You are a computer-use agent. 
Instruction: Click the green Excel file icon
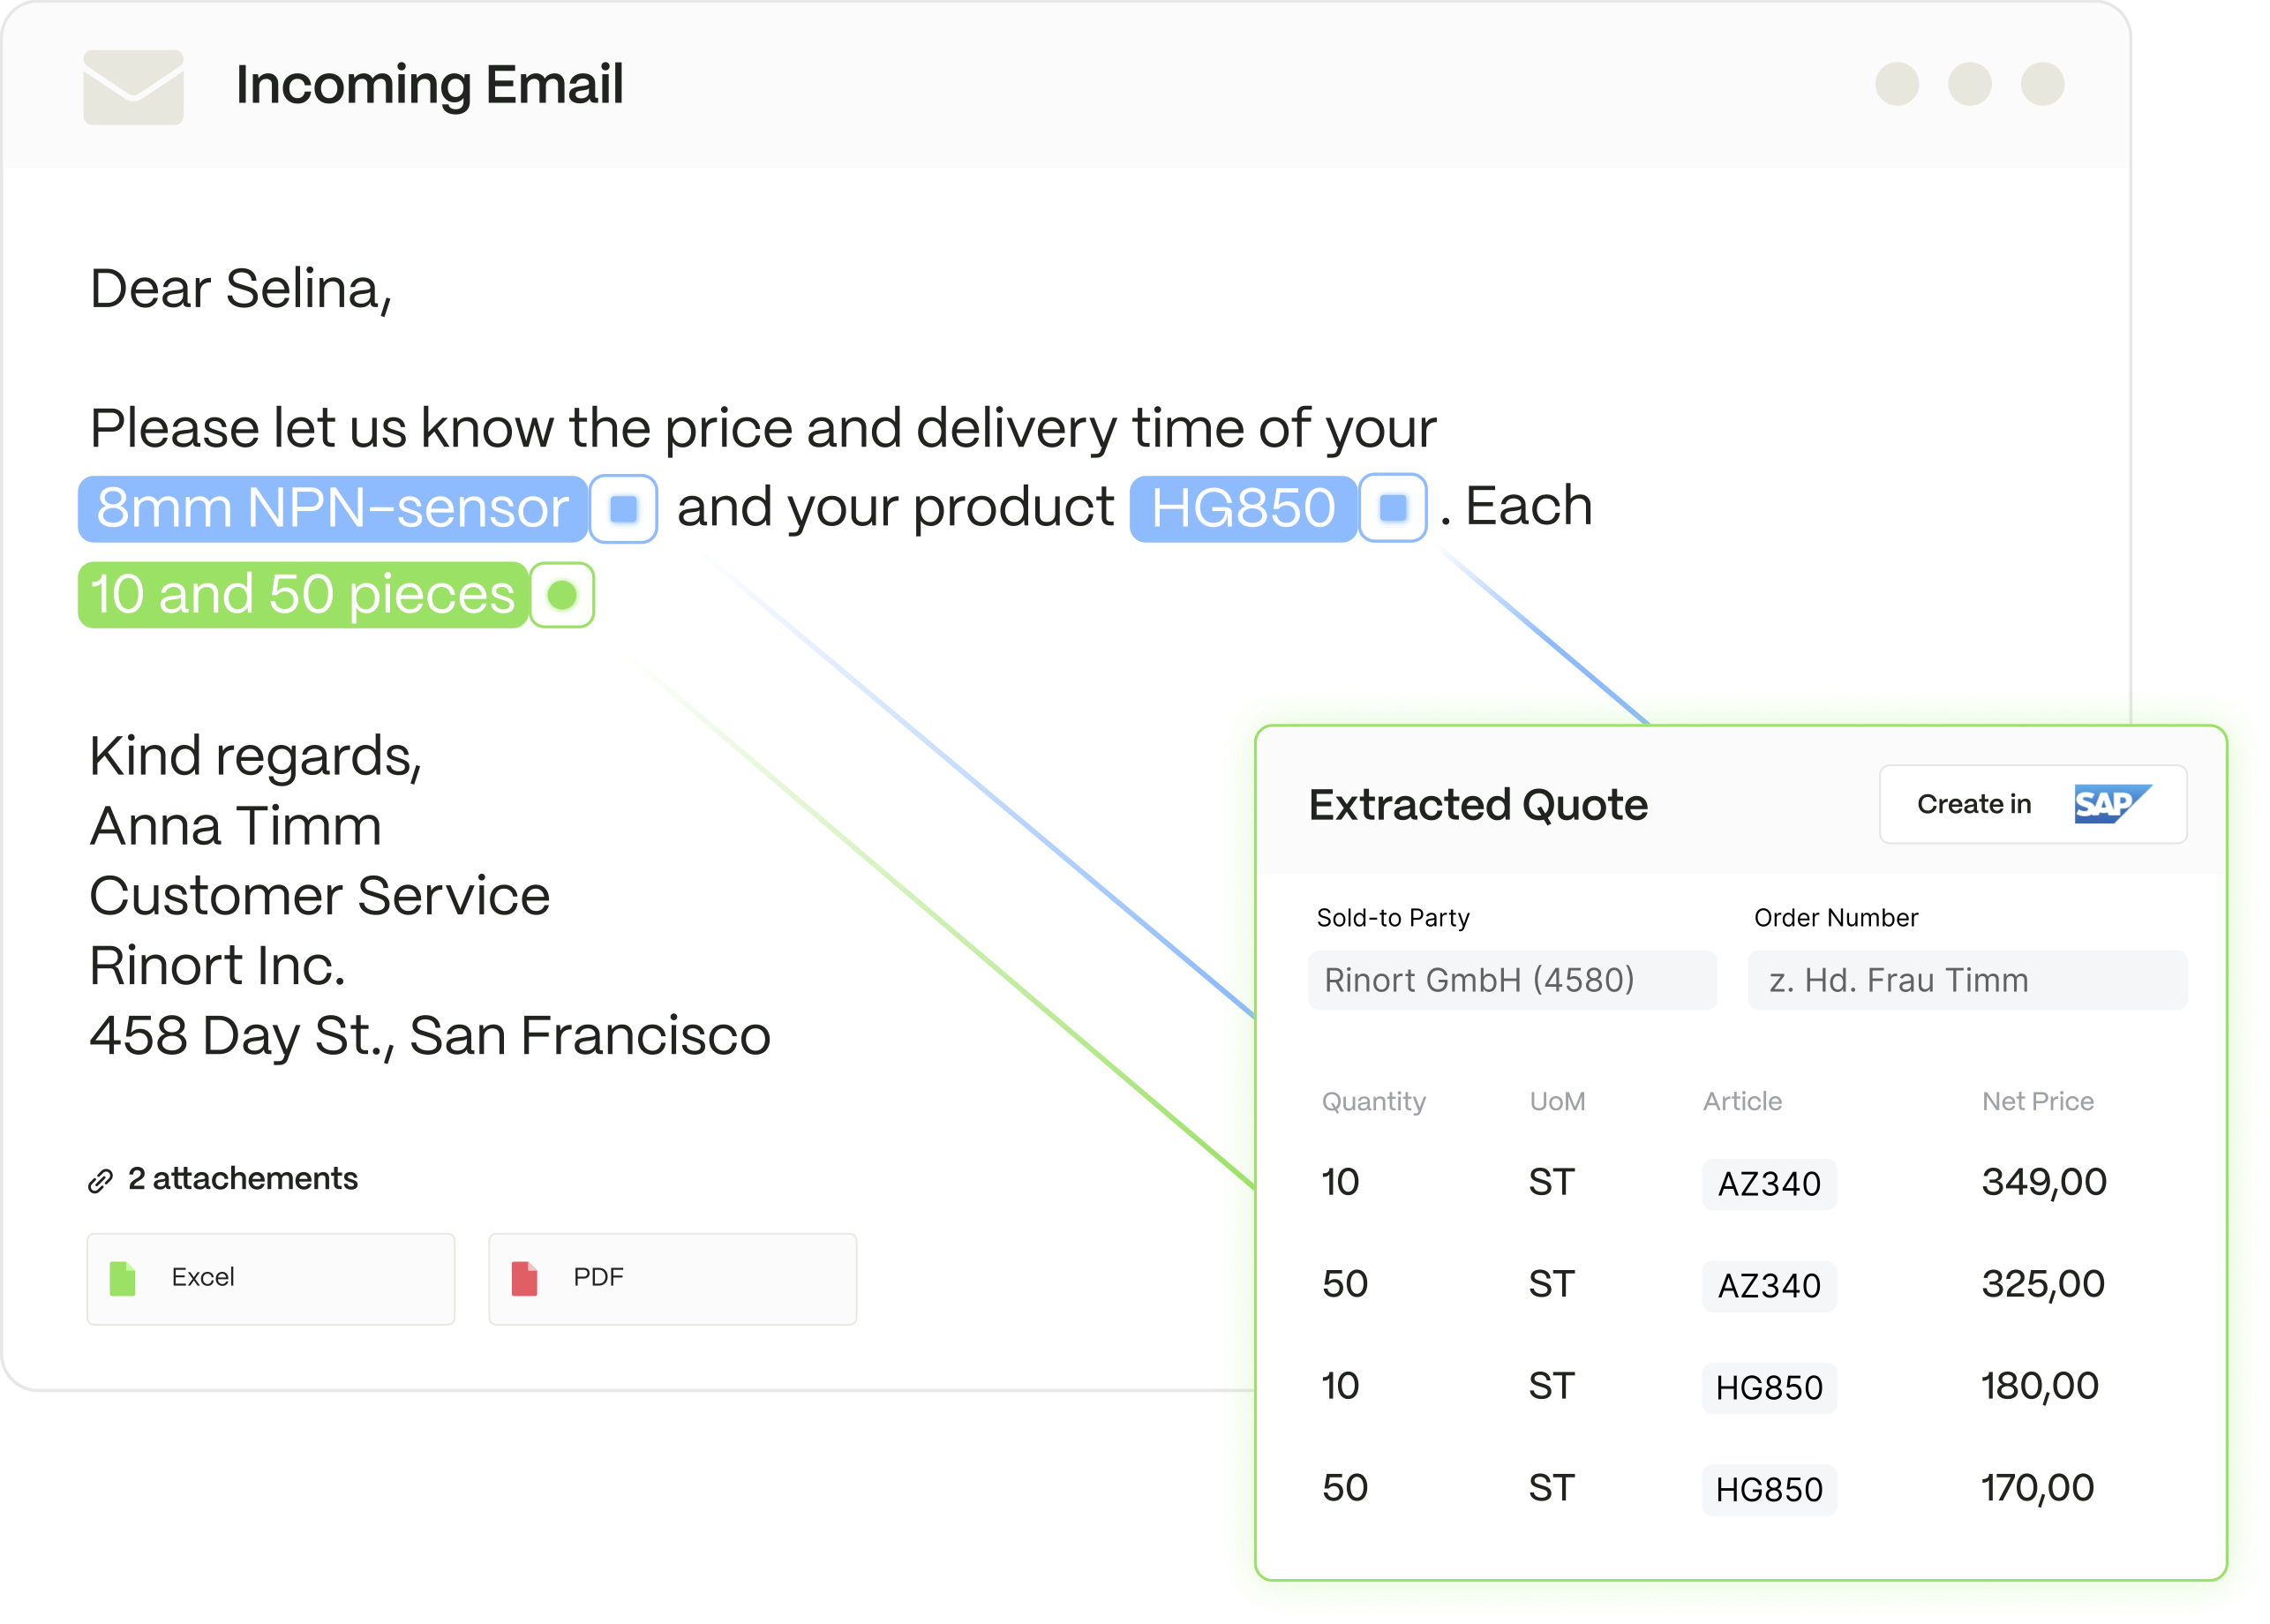point(122,1279)
